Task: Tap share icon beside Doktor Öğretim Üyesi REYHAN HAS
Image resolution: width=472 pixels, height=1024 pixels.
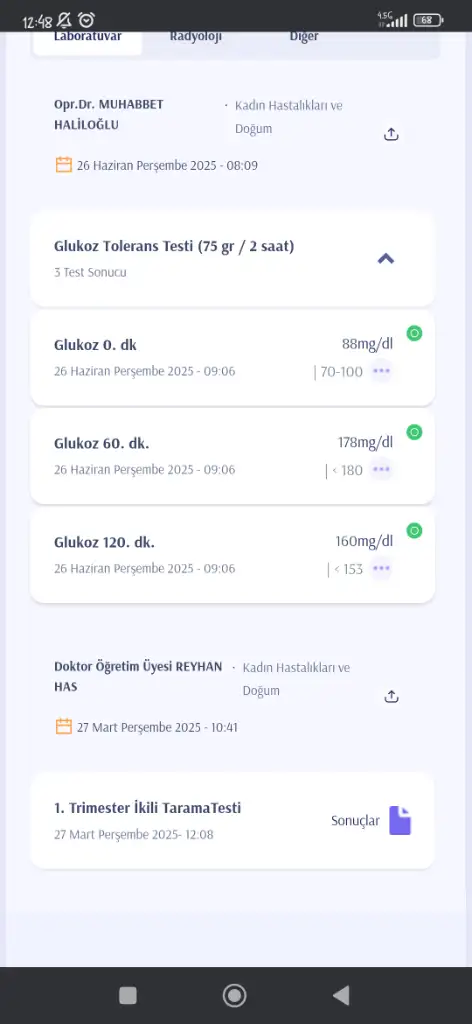Action: (391, 696)
